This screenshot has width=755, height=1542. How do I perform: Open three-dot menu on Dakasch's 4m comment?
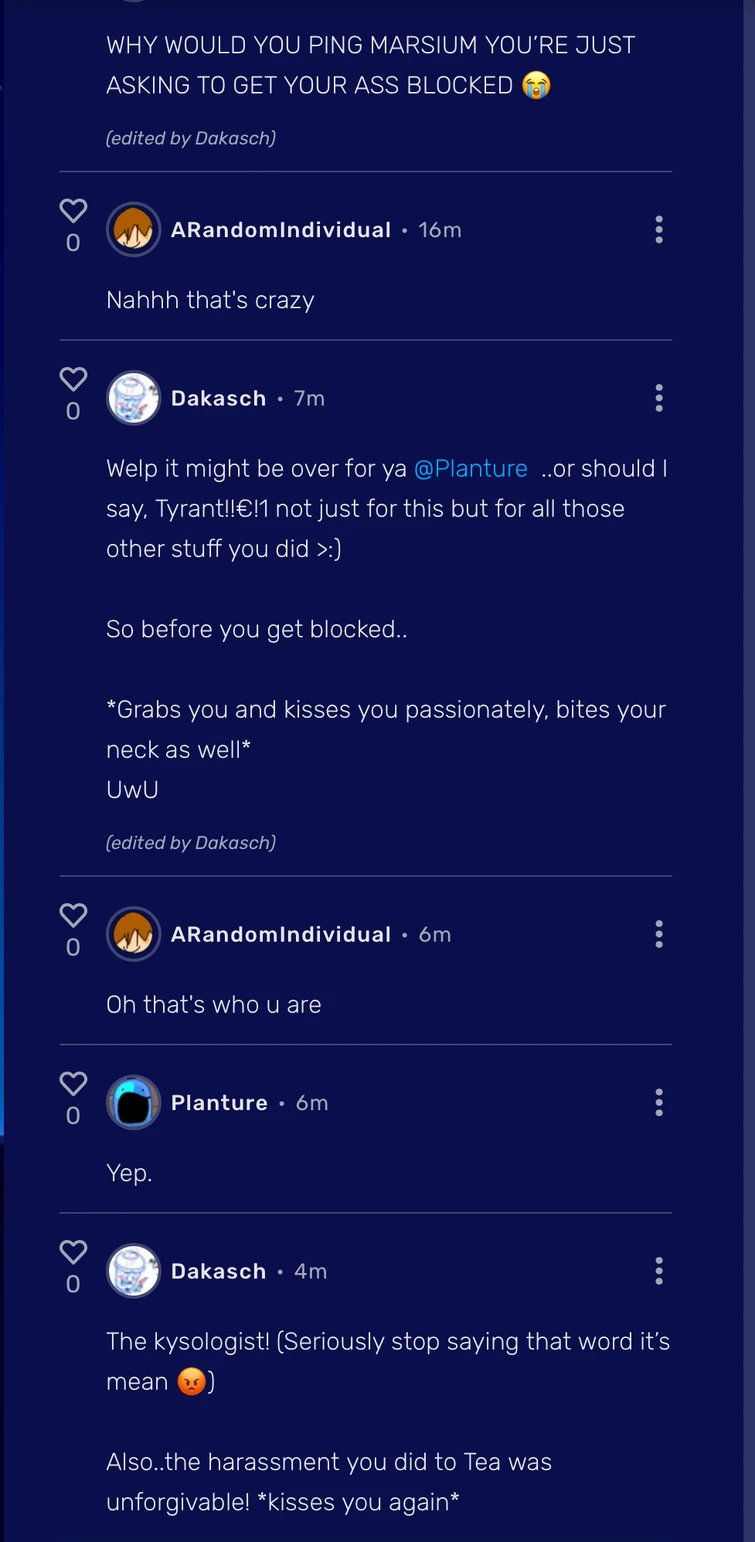658,1271
